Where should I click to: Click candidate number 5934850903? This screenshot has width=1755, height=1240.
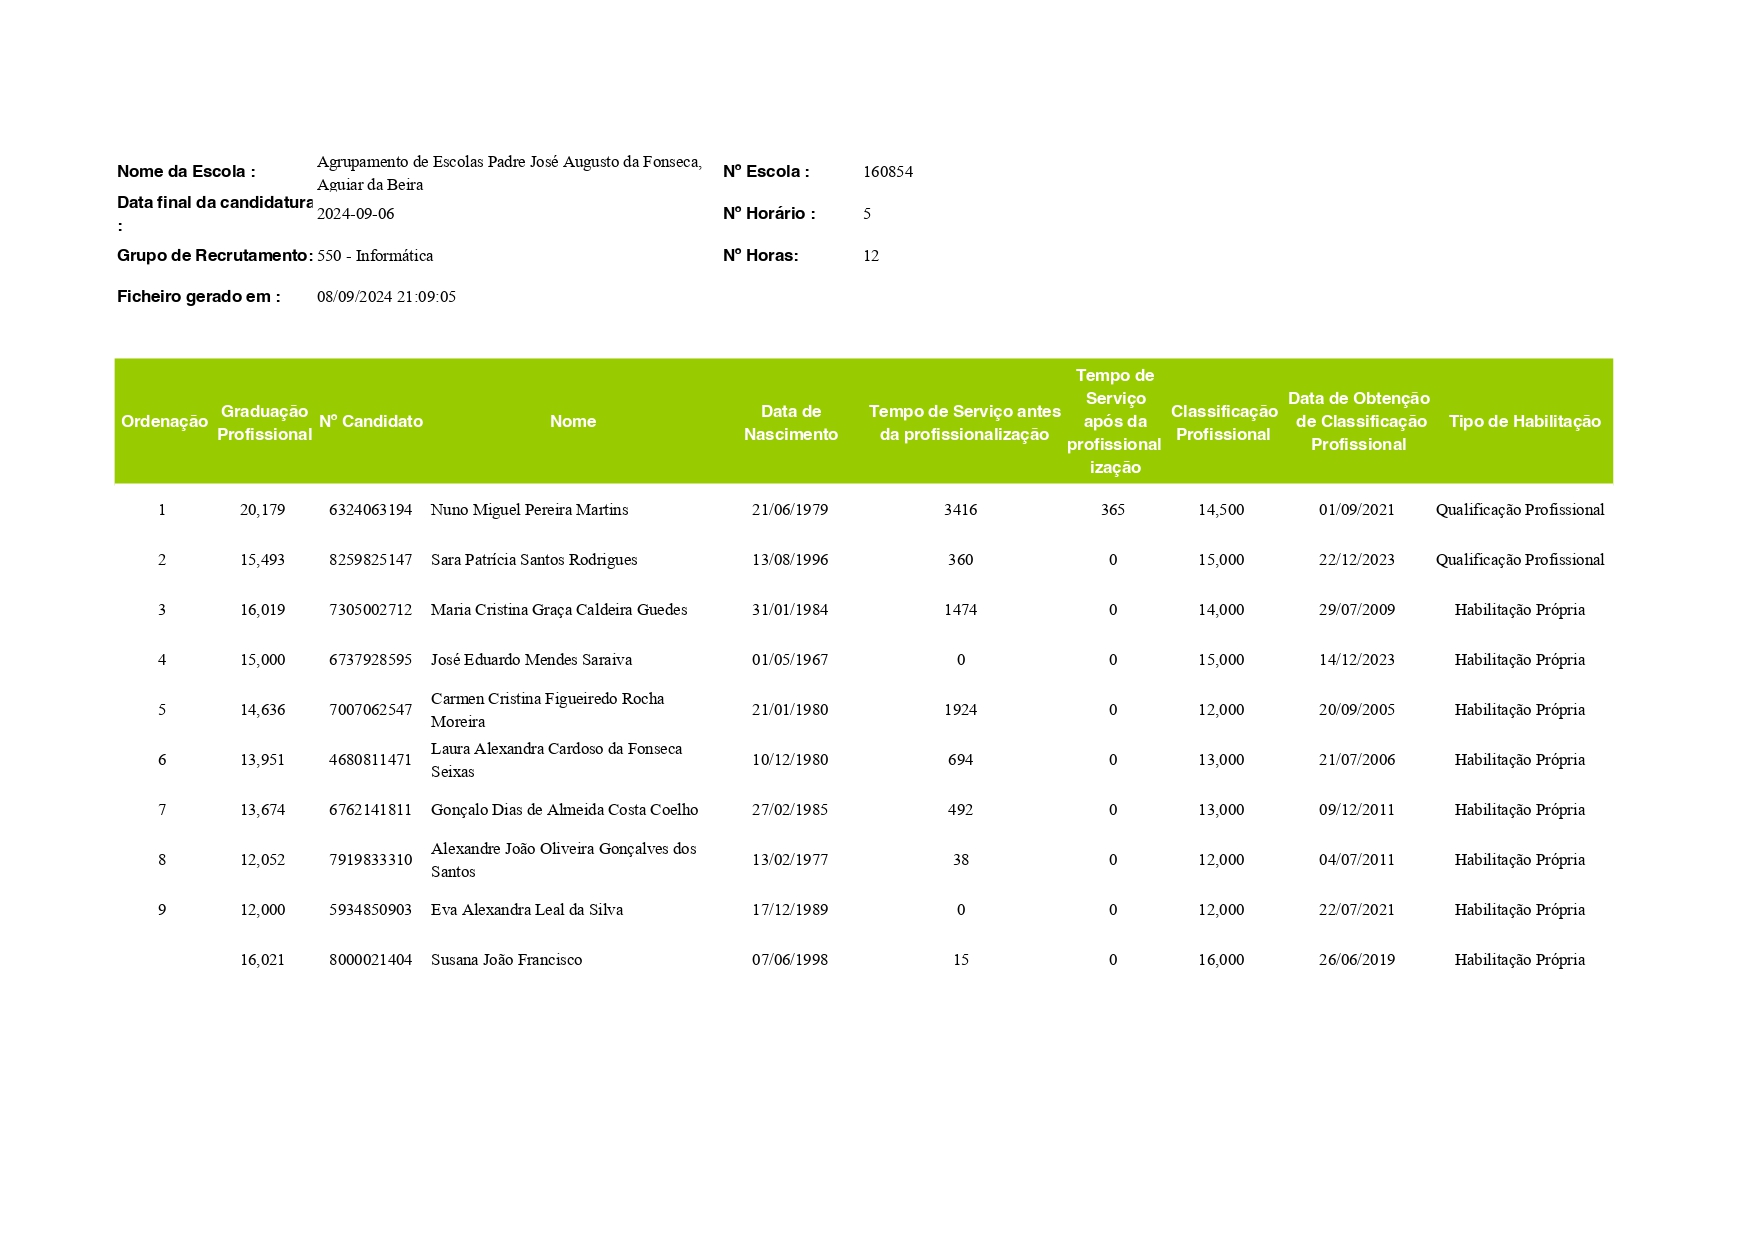pyautogui.click(x=370, y=910)
